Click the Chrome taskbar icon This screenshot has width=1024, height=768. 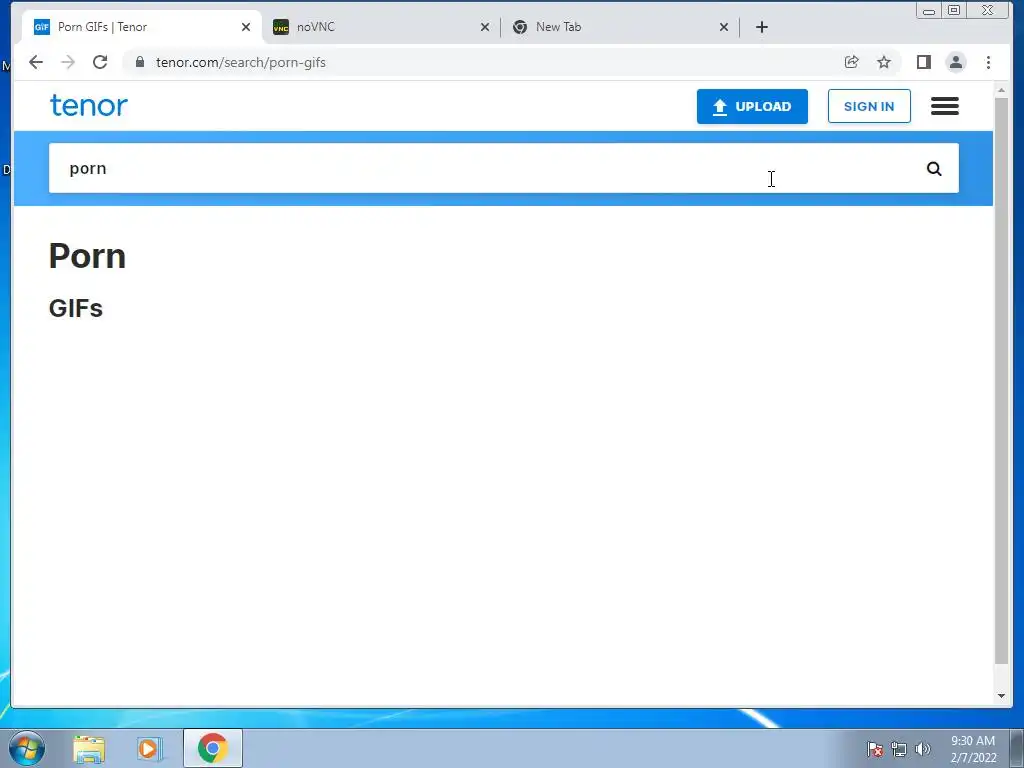click(x=213, y=748)
